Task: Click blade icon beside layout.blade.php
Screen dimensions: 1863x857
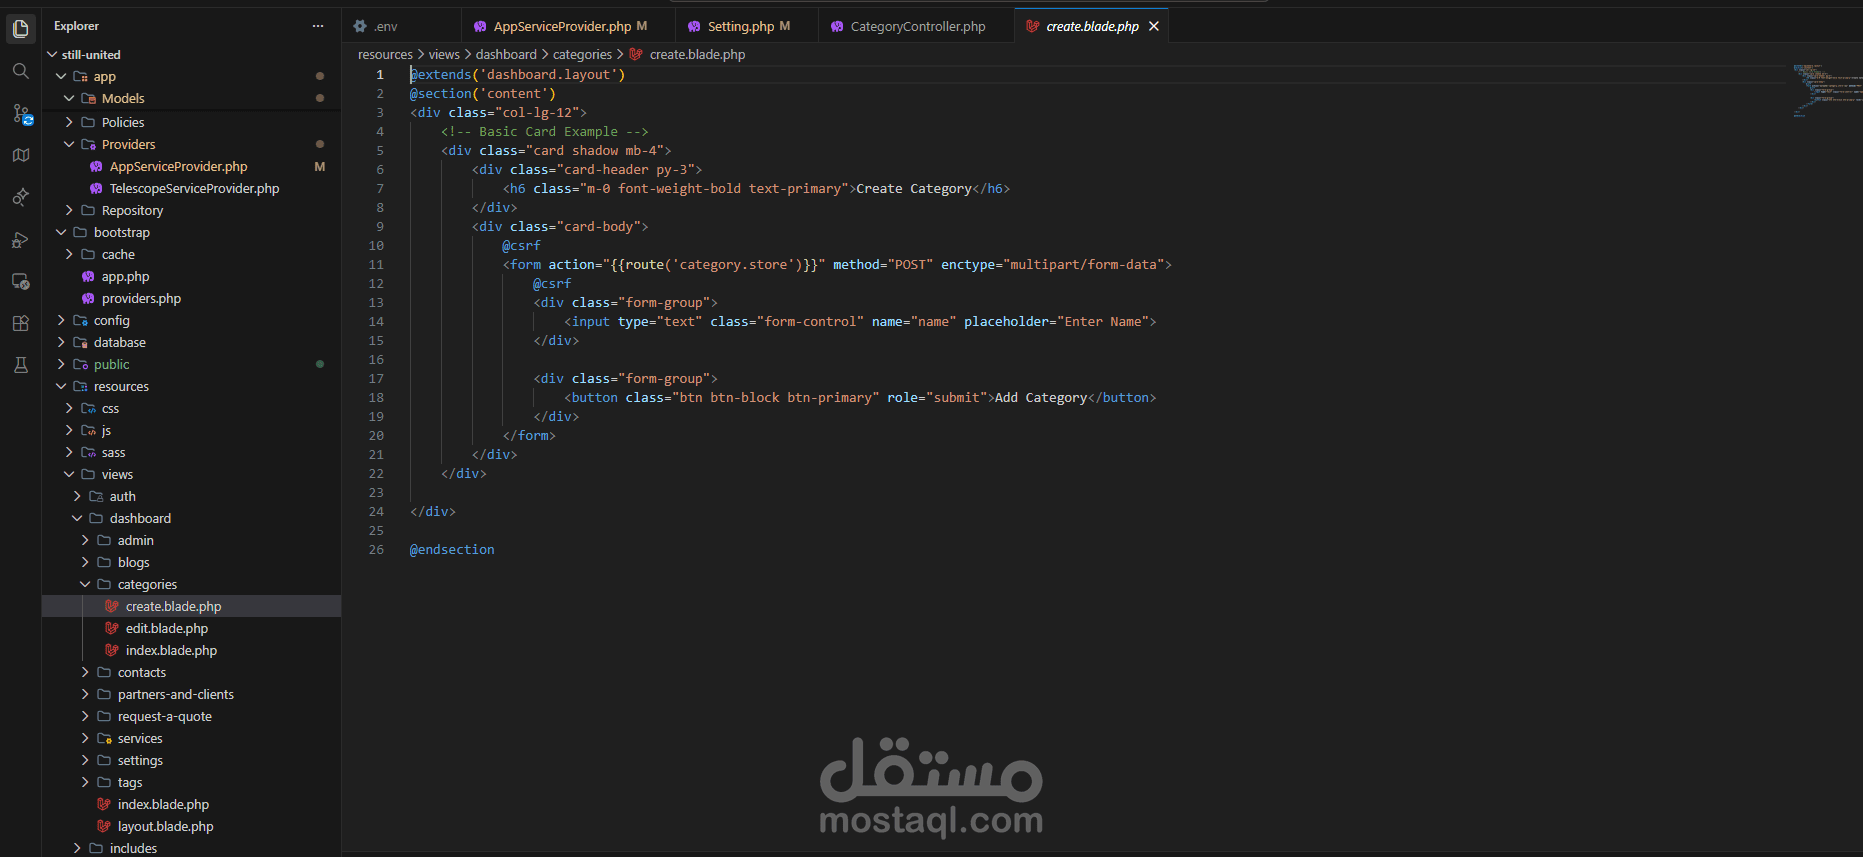Action: (104, 826)
